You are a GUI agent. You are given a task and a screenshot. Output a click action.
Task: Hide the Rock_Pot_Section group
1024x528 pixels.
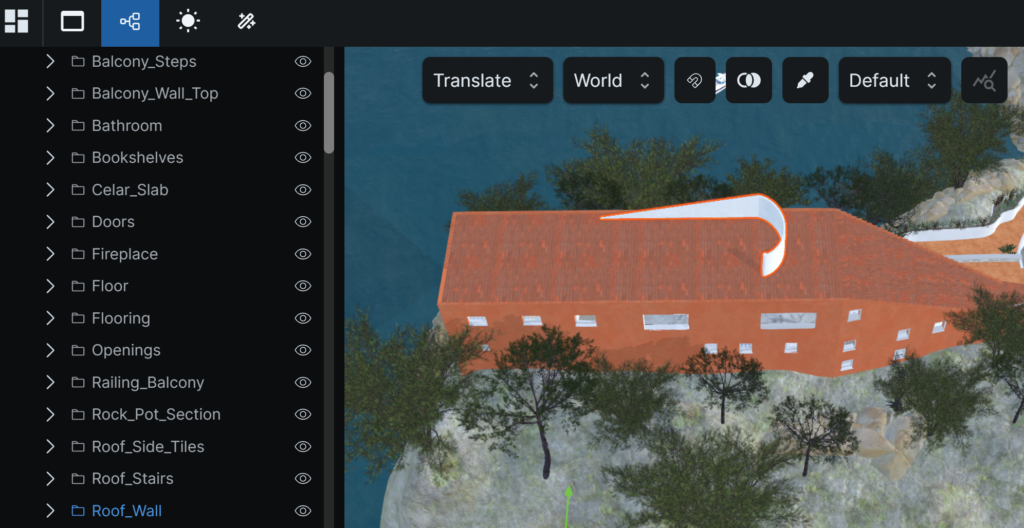coord(302,414)
